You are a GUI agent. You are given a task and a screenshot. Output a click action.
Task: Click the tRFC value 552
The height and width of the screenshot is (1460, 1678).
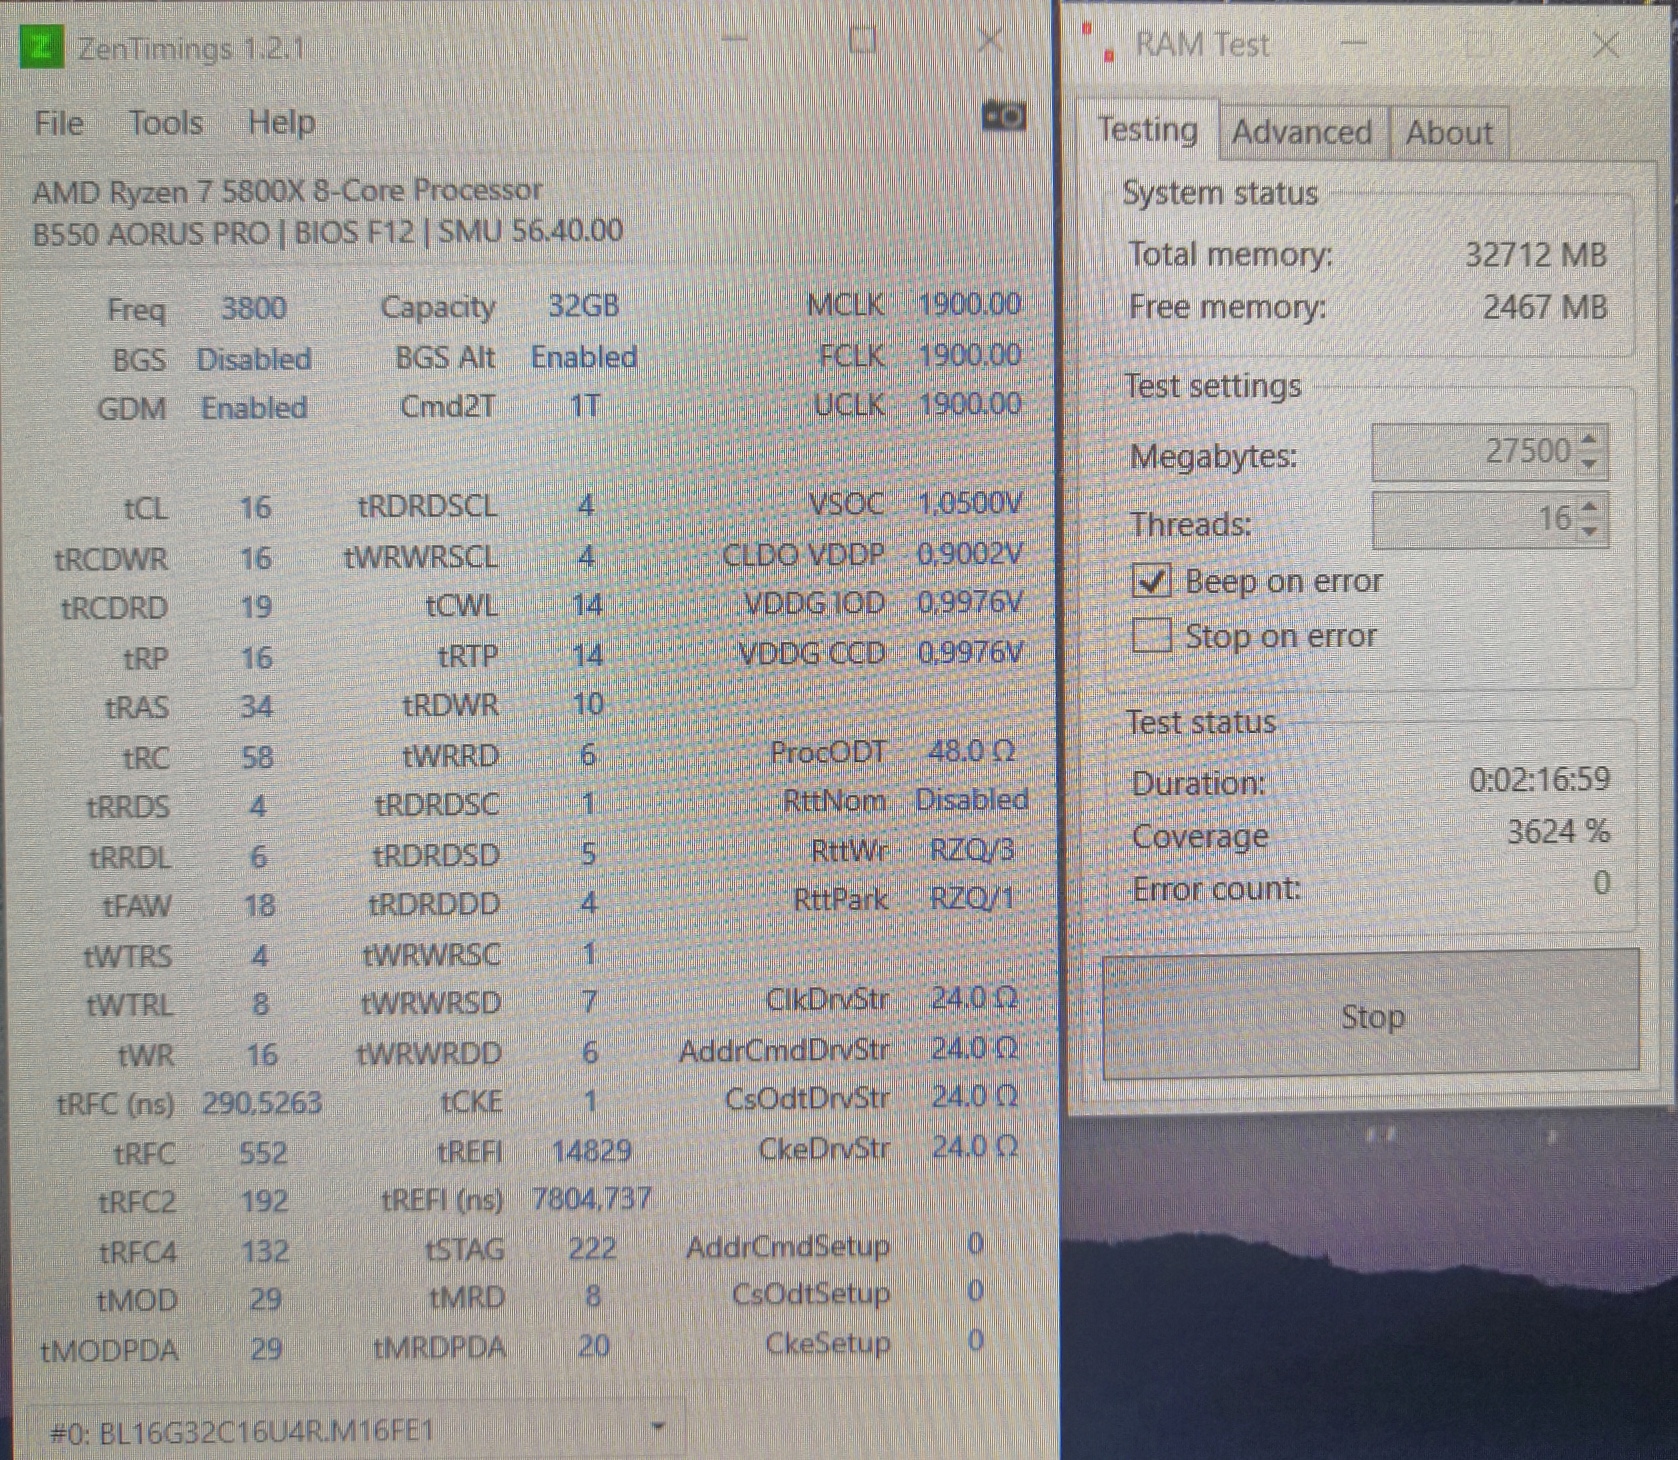tap(263, 1153)
